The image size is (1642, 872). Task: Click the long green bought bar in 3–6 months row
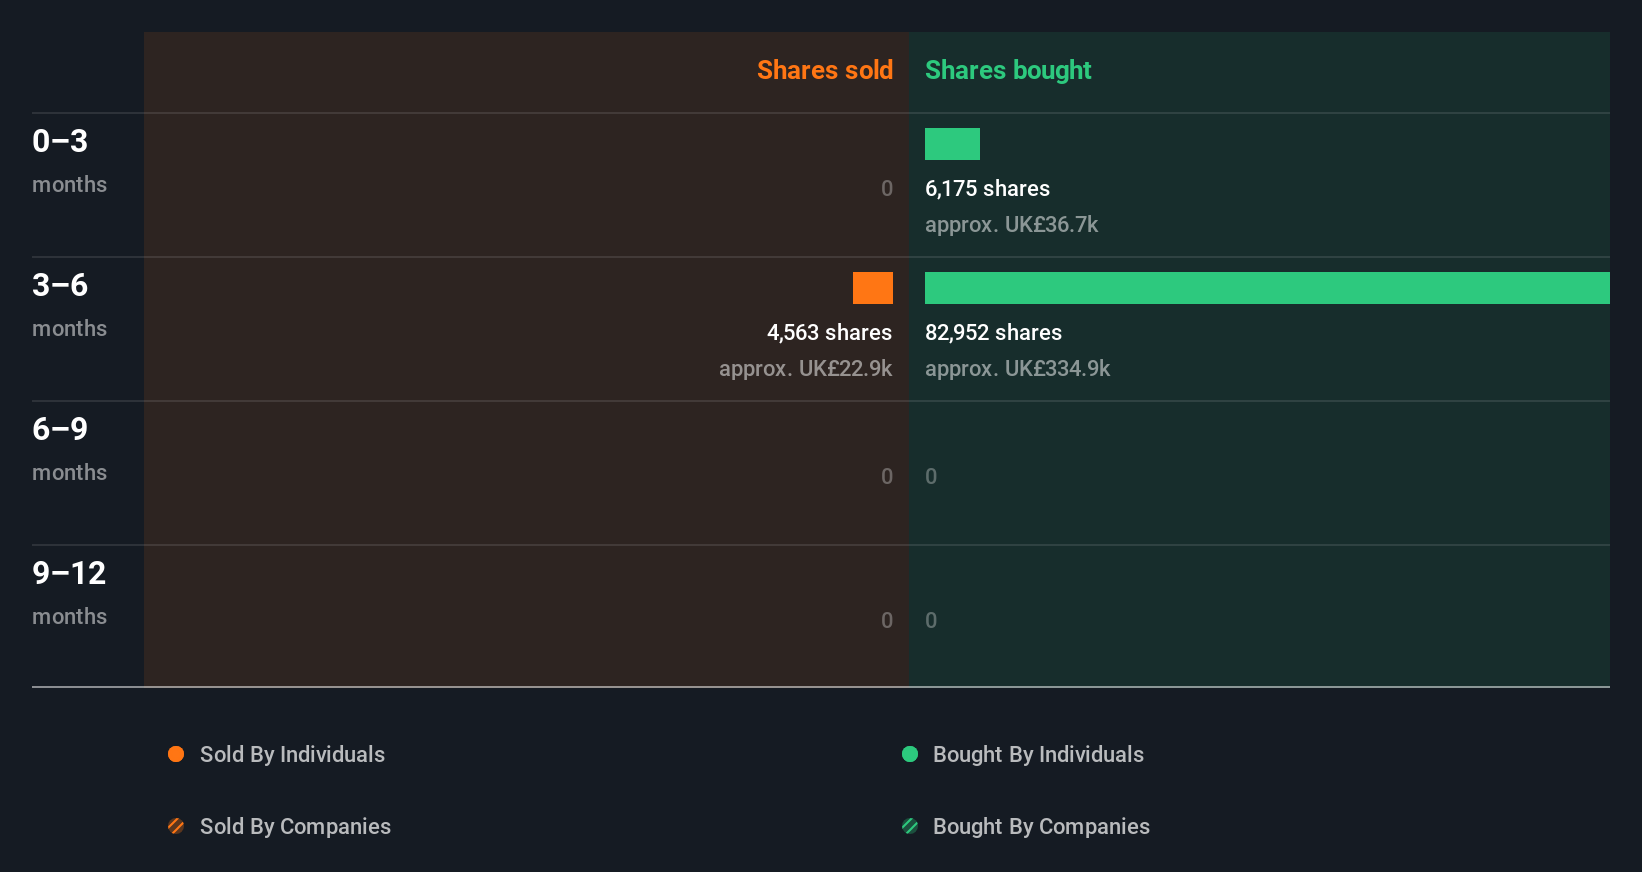tap(1267, 288)
